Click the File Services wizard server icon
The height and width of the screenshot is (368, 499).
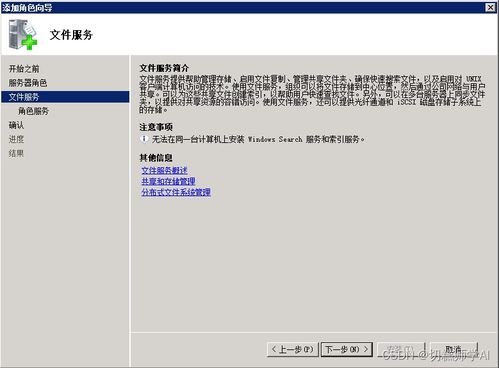tap(23, 35)
